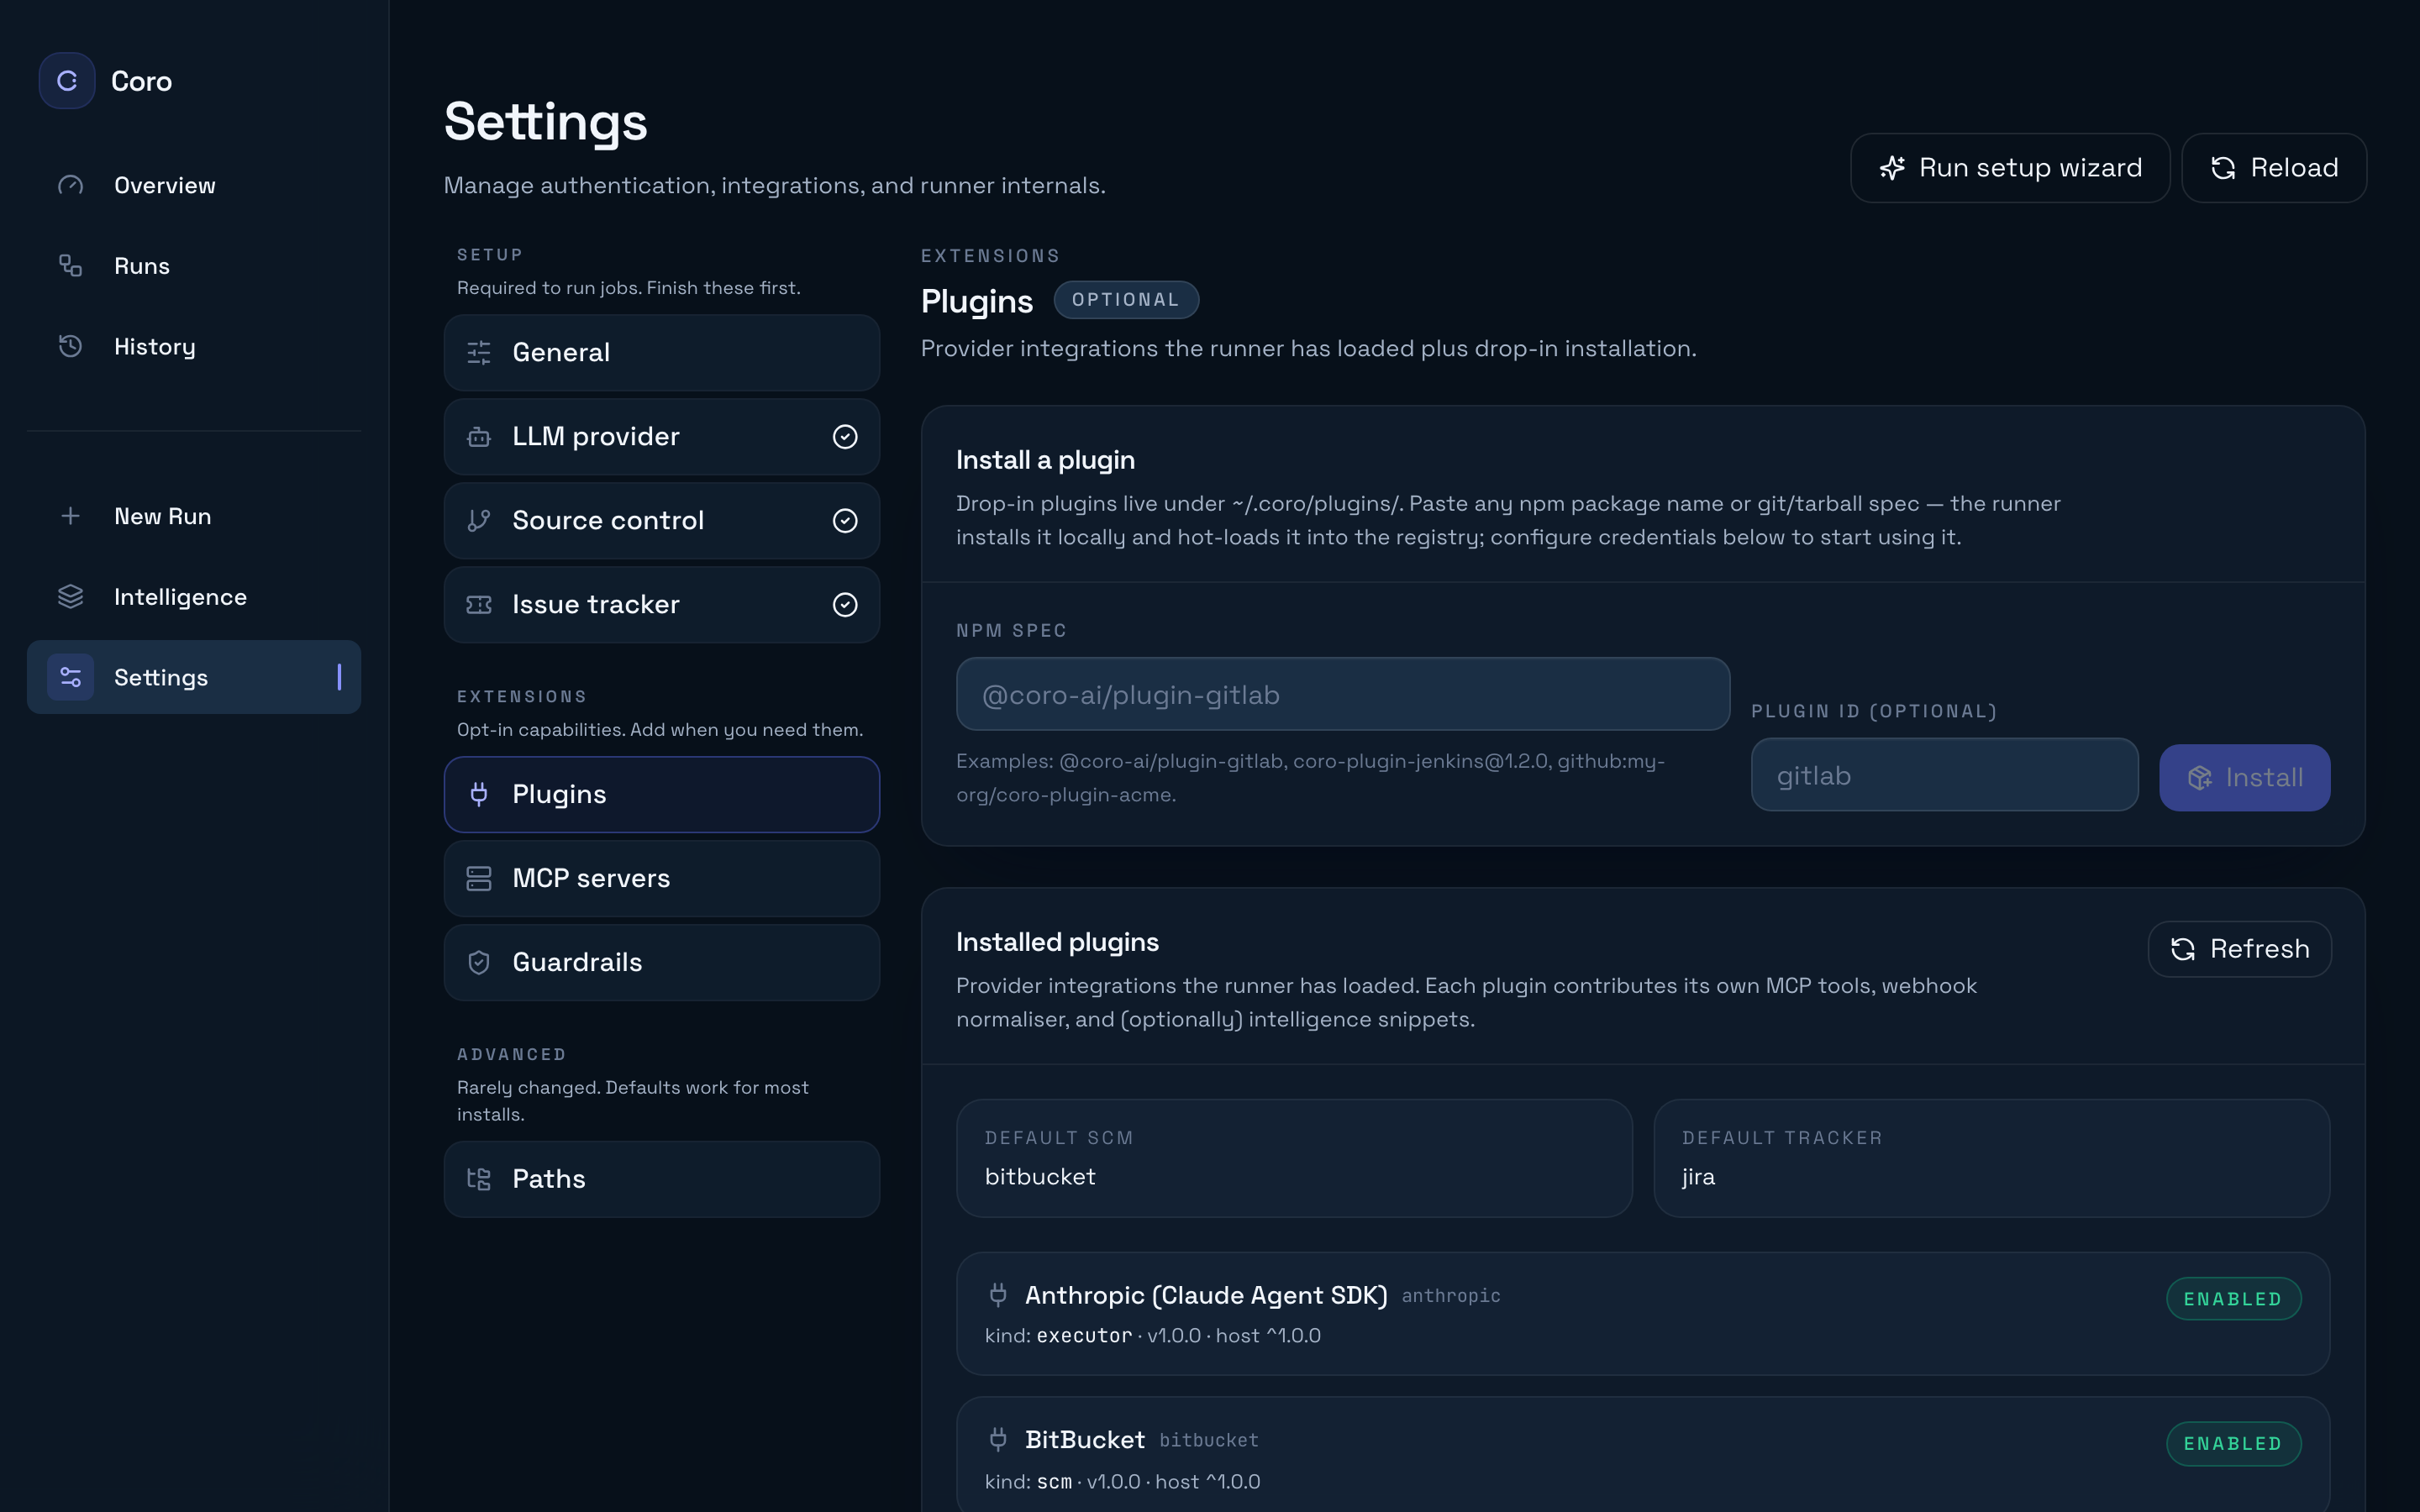2420x1512 pixels.
Task: Click the Default SCM bitbucket card
Action: coord(1294,1158)
